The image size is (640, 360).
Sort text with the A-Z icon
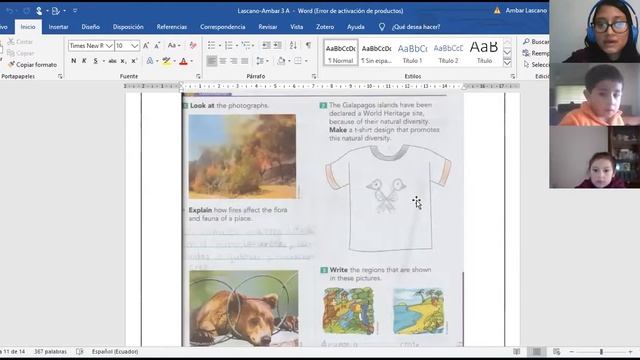[x=293, y=45]
